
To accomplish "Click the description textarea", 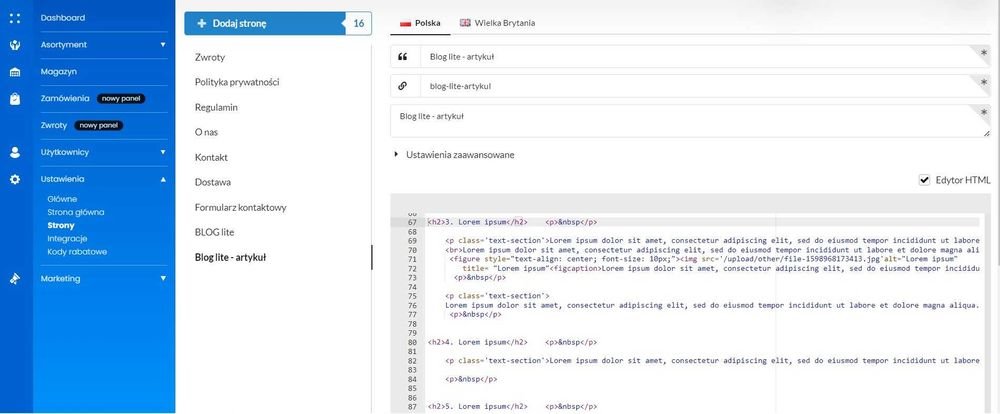I will 691,121.
